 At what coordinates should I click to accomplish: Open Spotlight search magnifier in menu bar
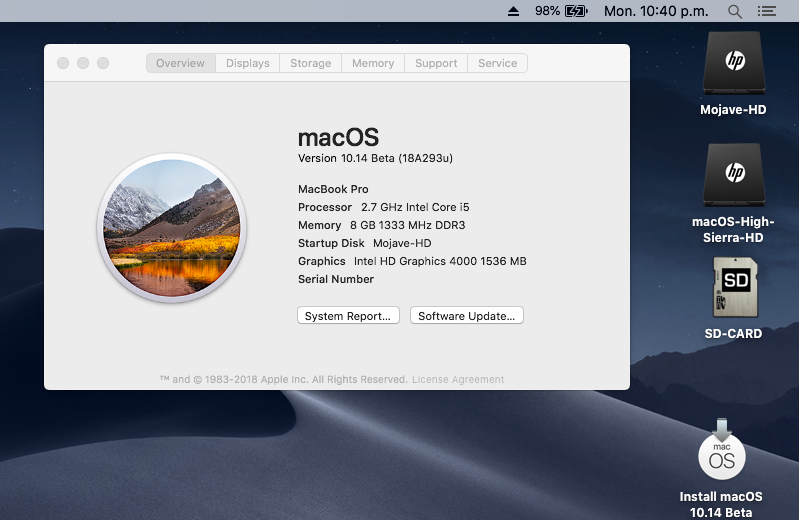pyautogui.click(x=734, y=11)
